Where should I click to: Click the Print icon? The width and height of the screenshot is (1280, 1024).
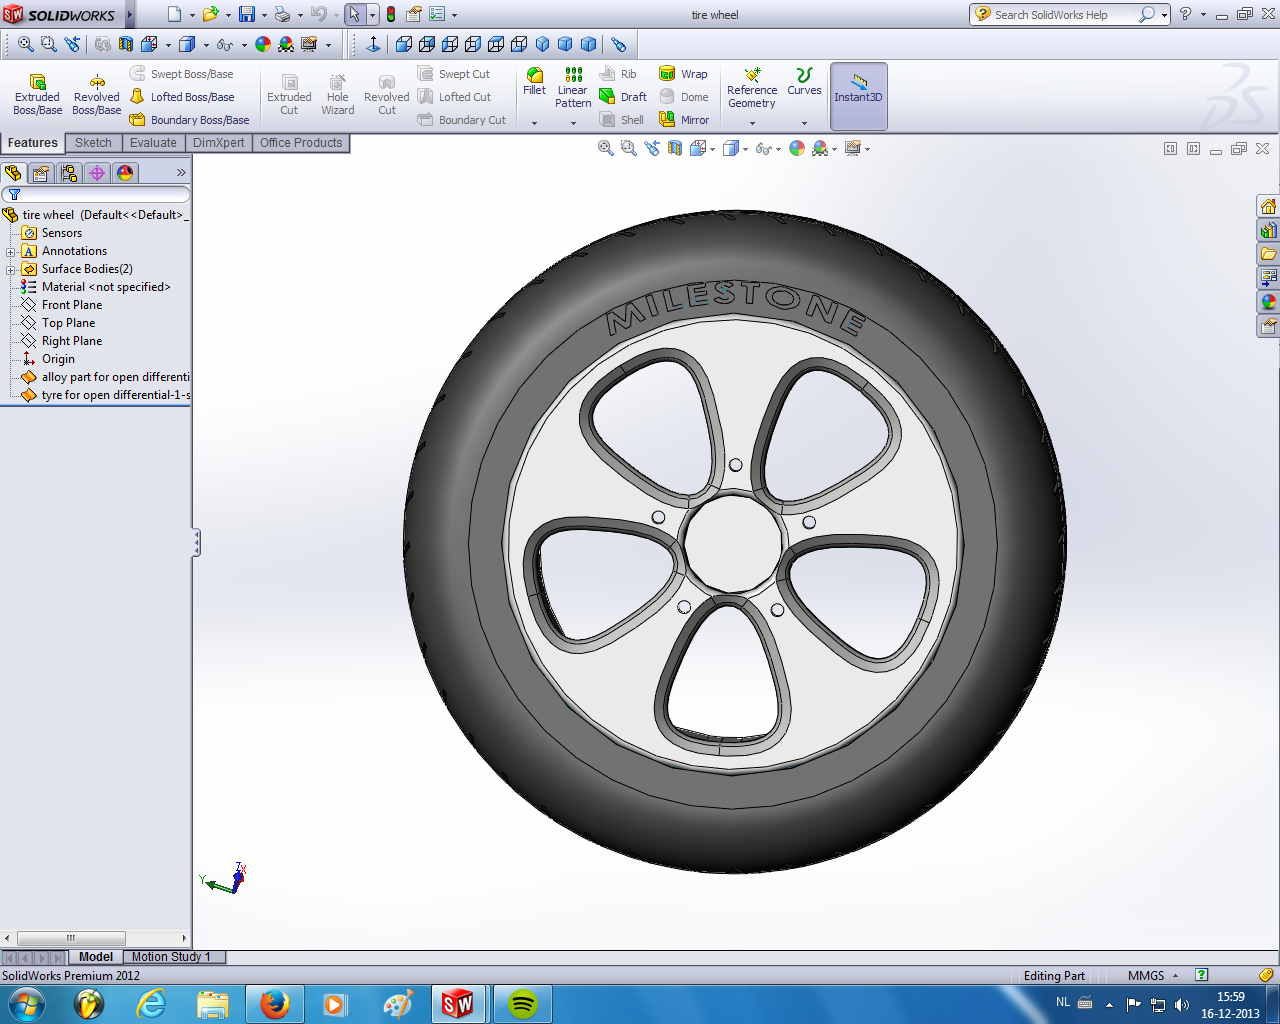282,14
